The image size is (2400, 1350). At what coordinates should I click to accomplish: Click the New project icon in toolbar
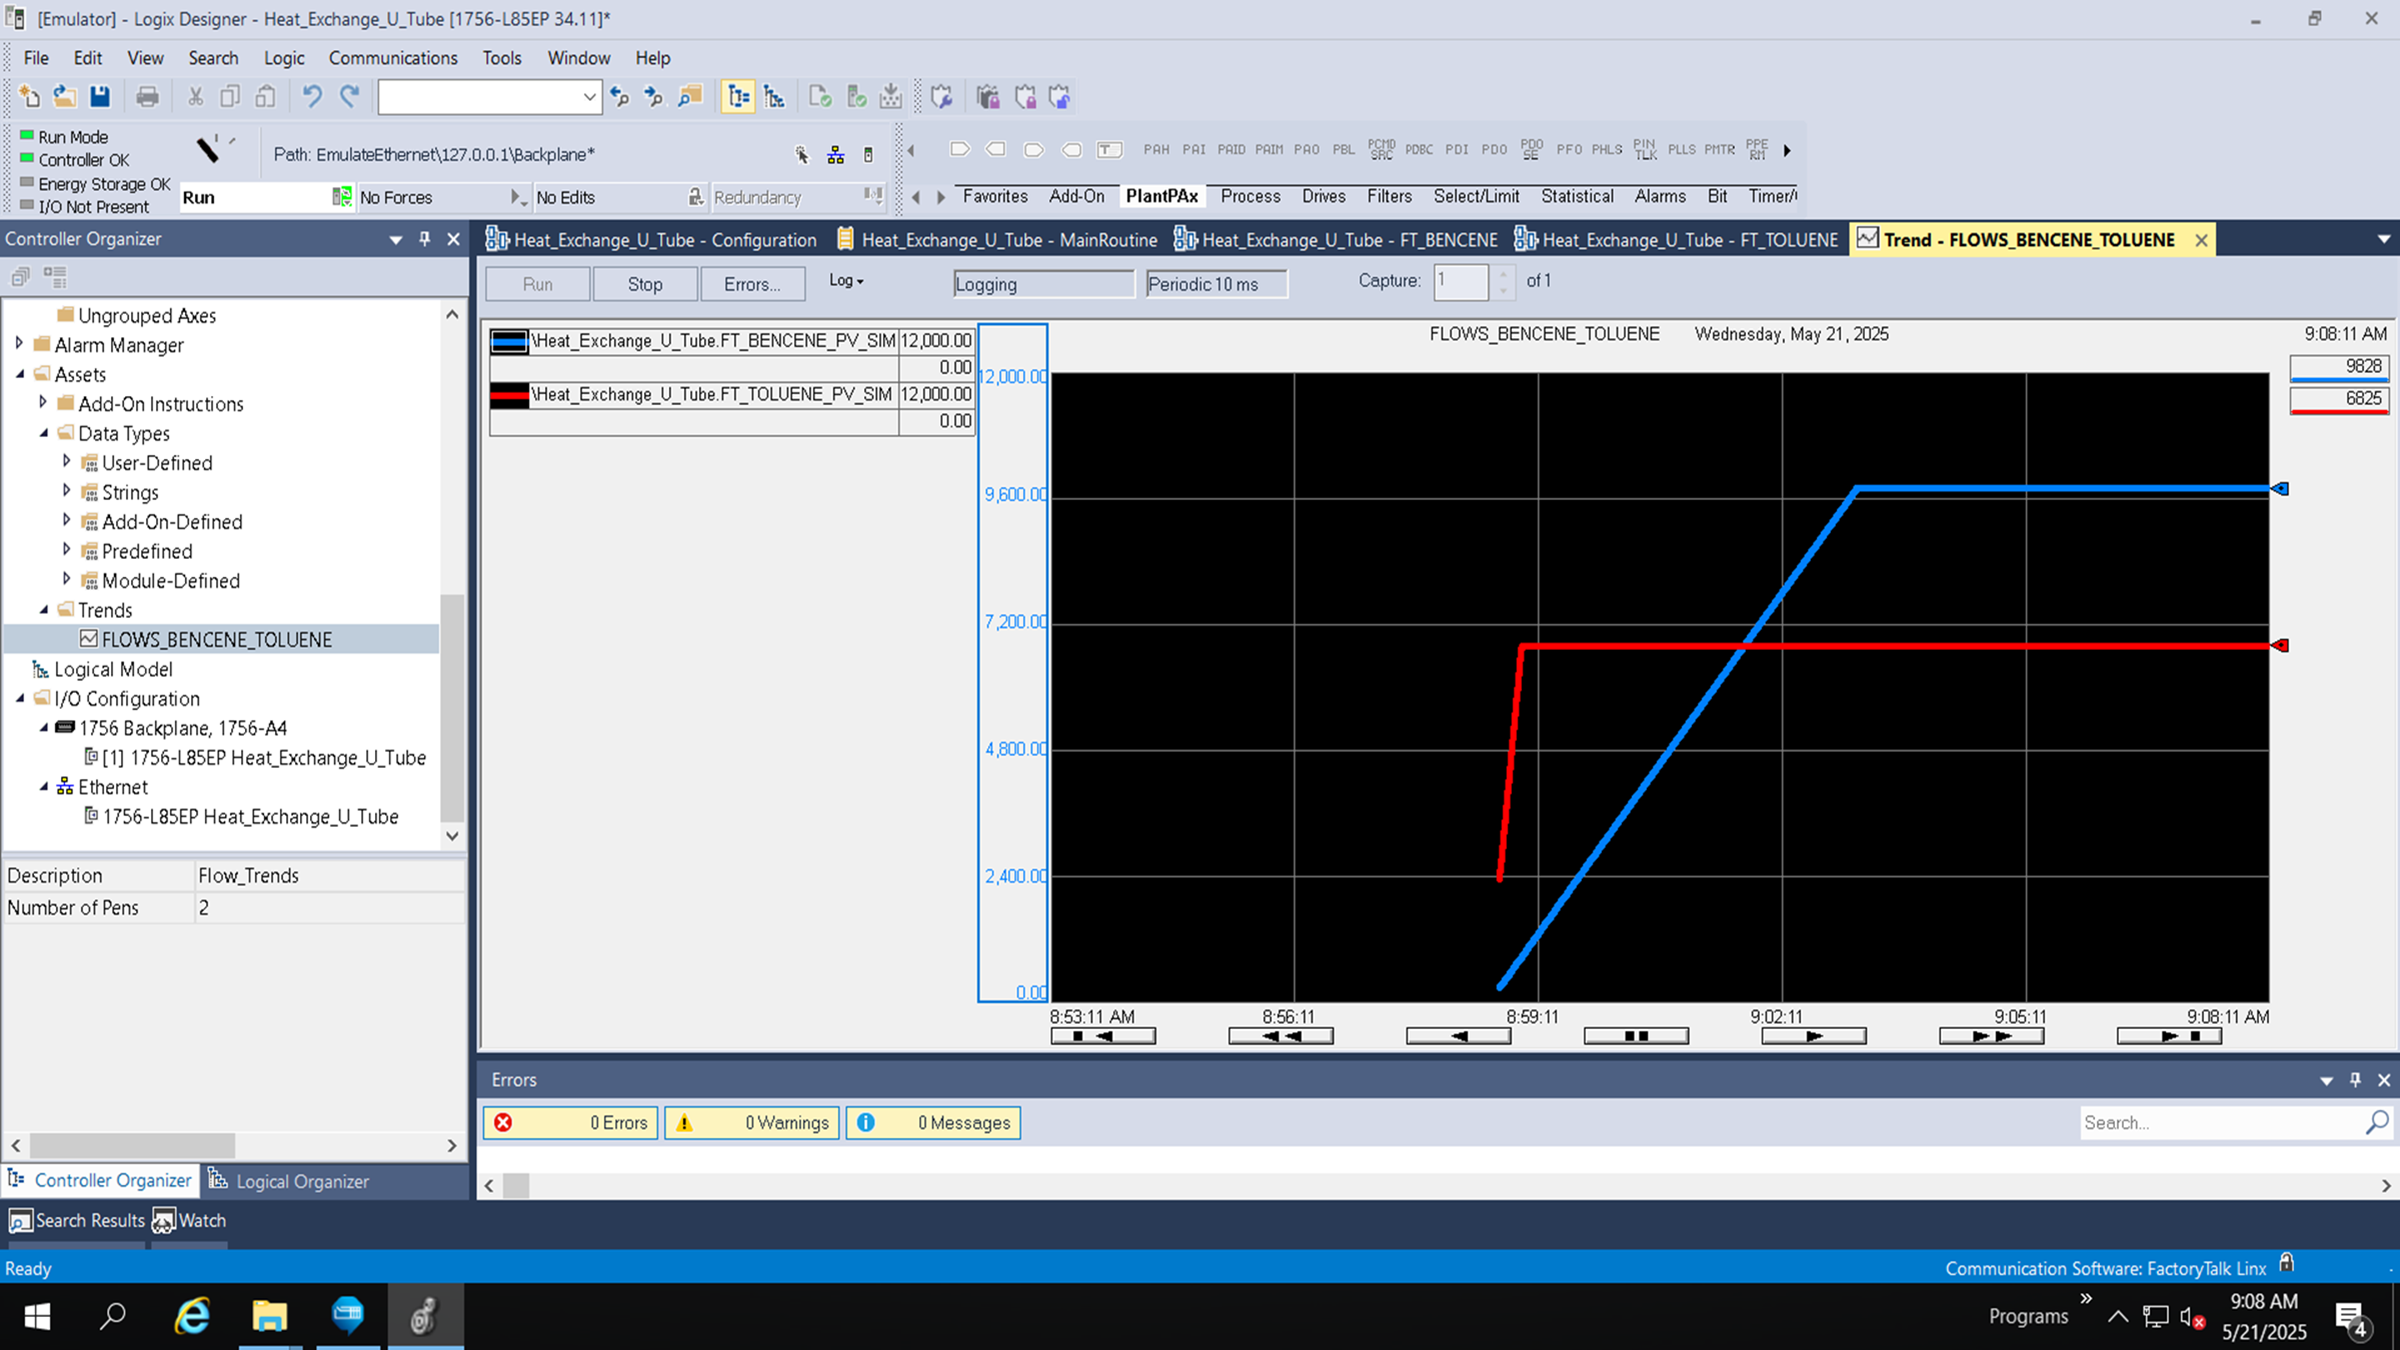pos(29,97)
